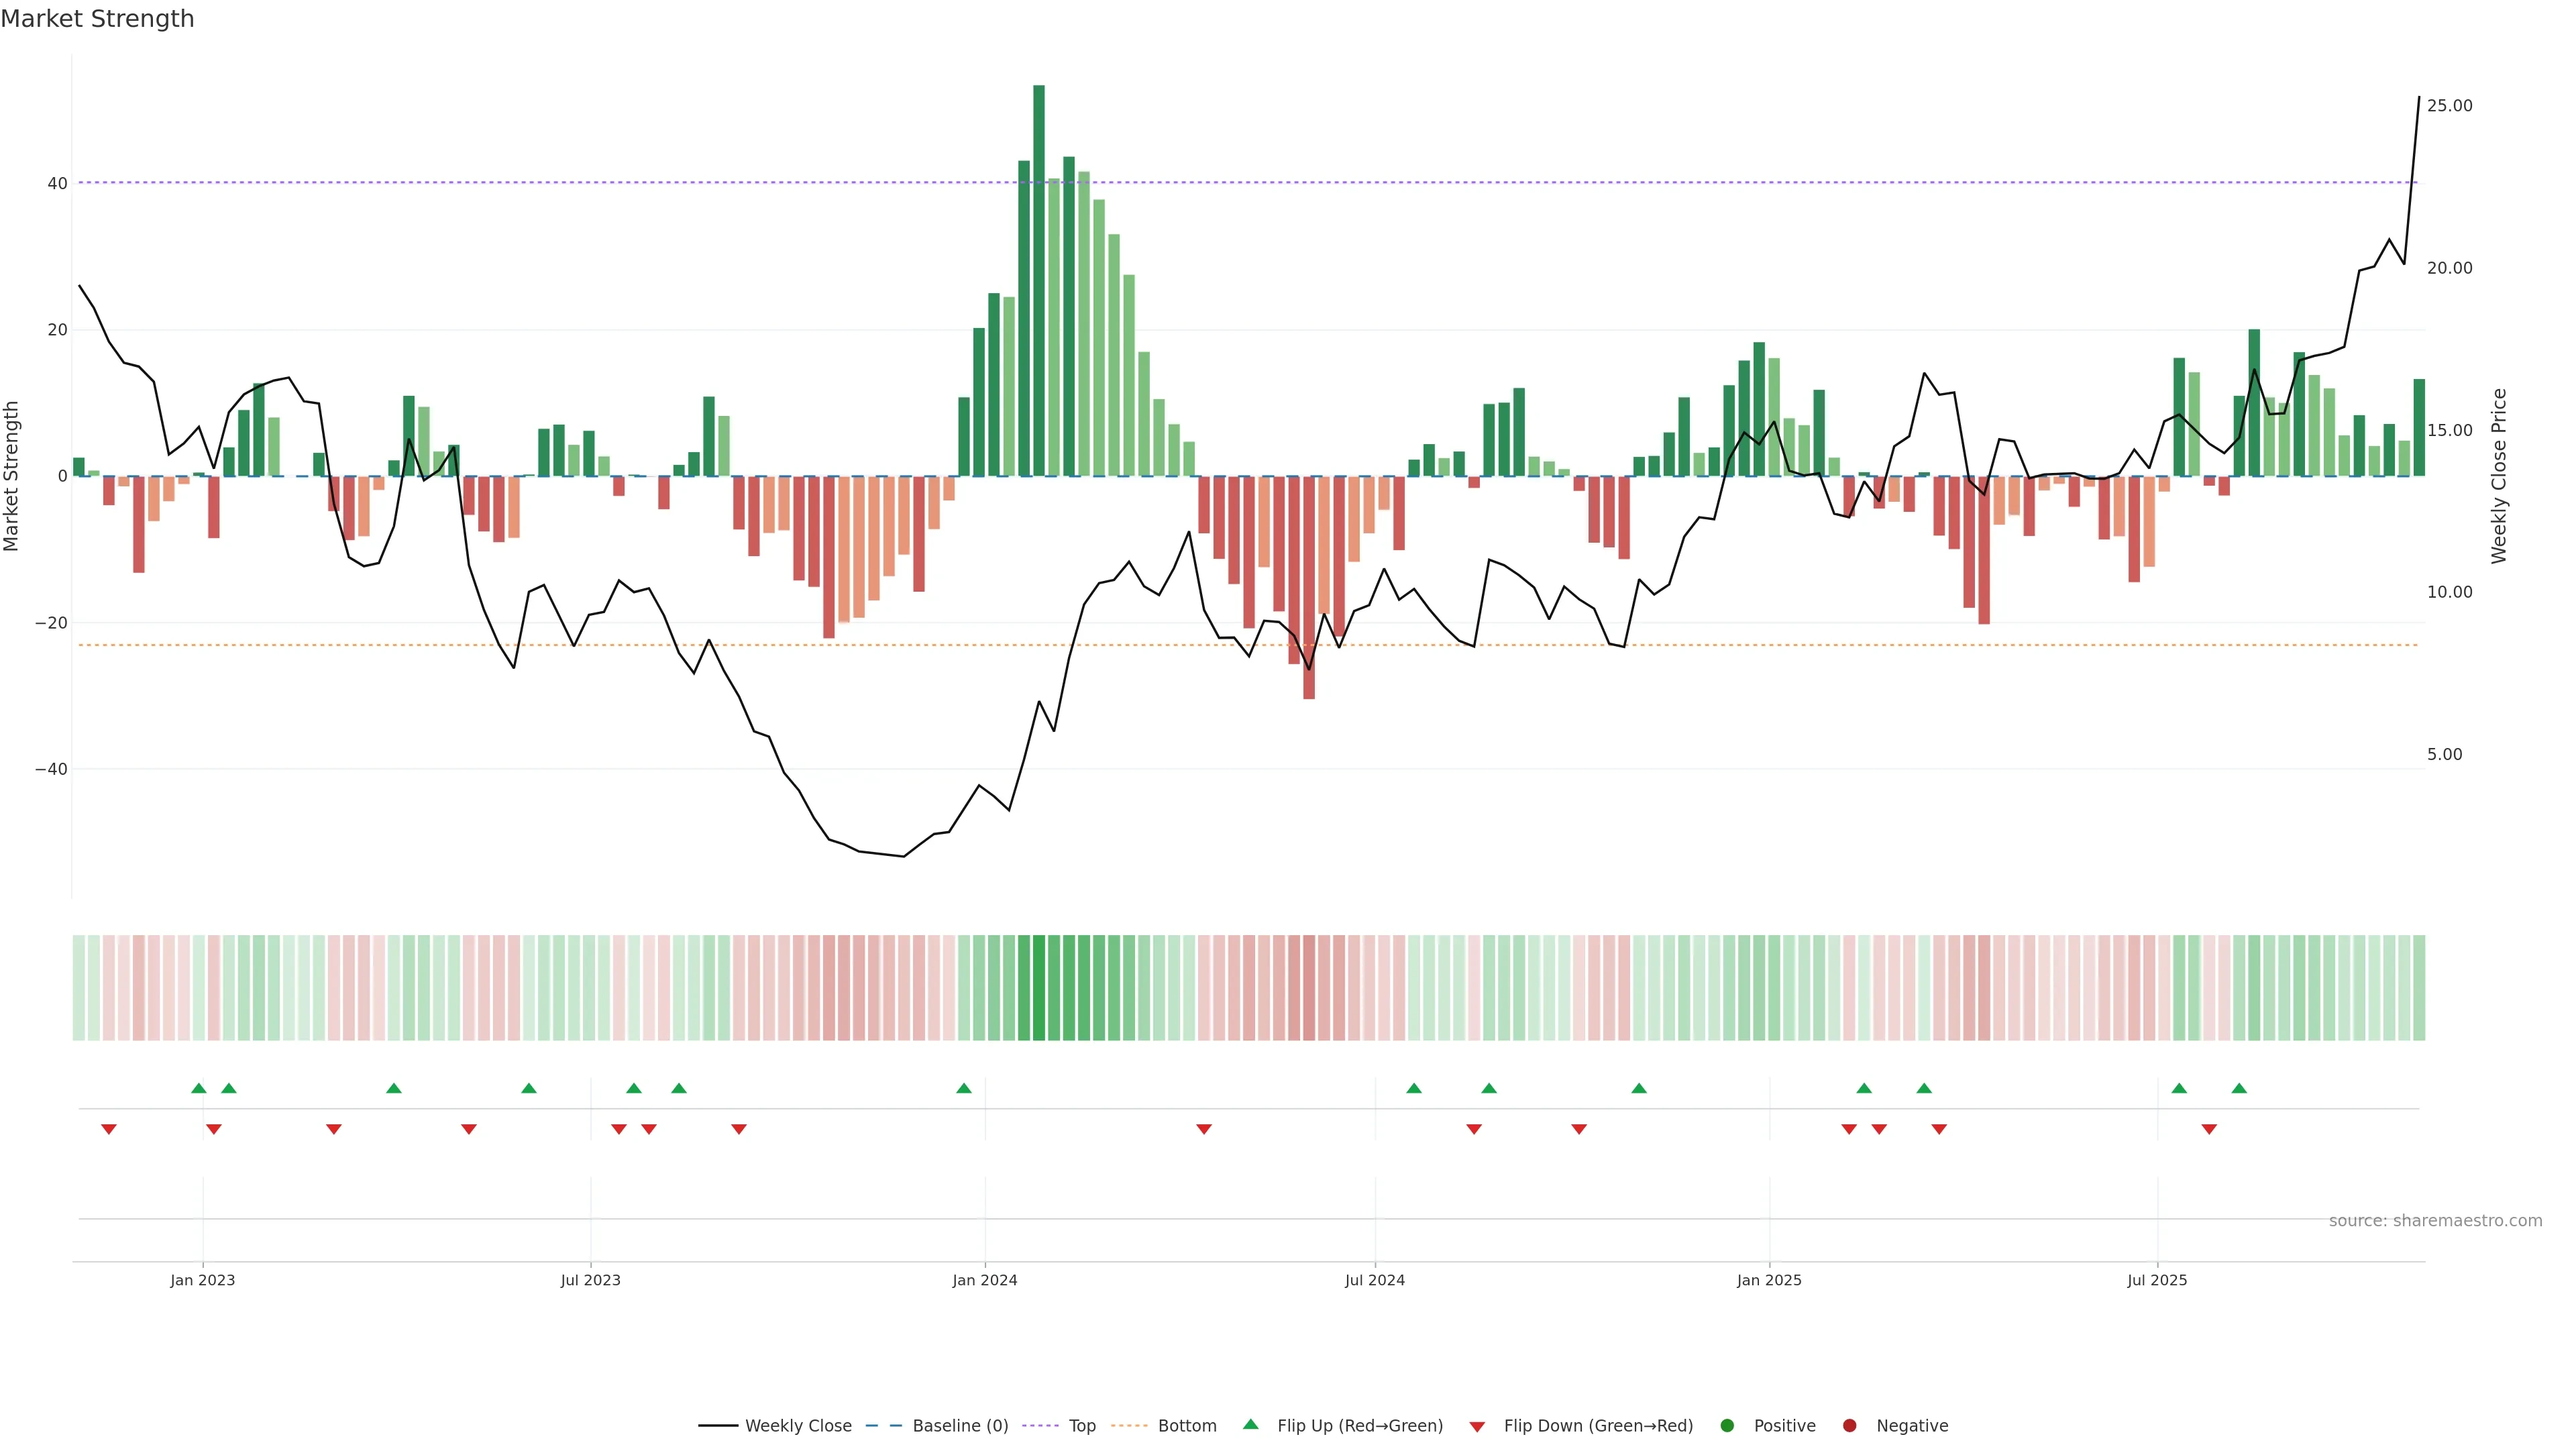The height and width of the screenshot is (1449, 2576).
Task: Click the green Positive legend dot
Action: tap(1727, 1426)
